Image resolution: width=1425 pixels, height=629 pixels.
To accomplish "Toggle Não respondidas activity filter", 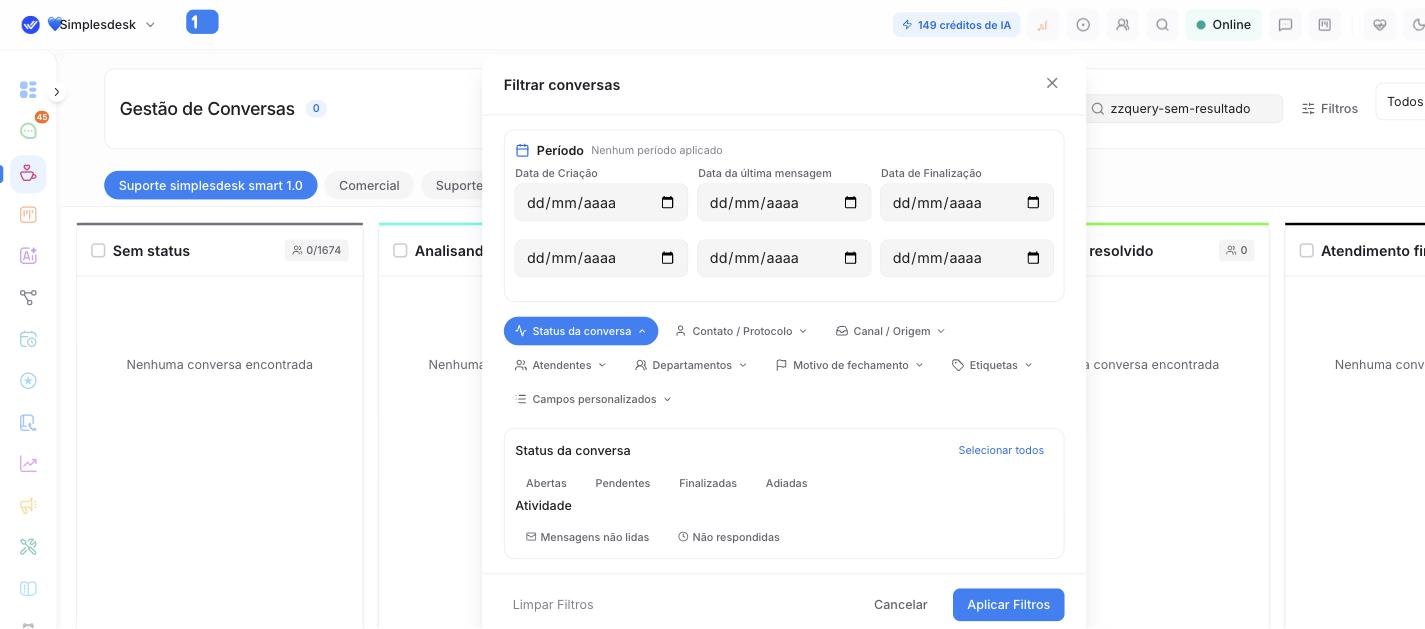I will point(728,537).
